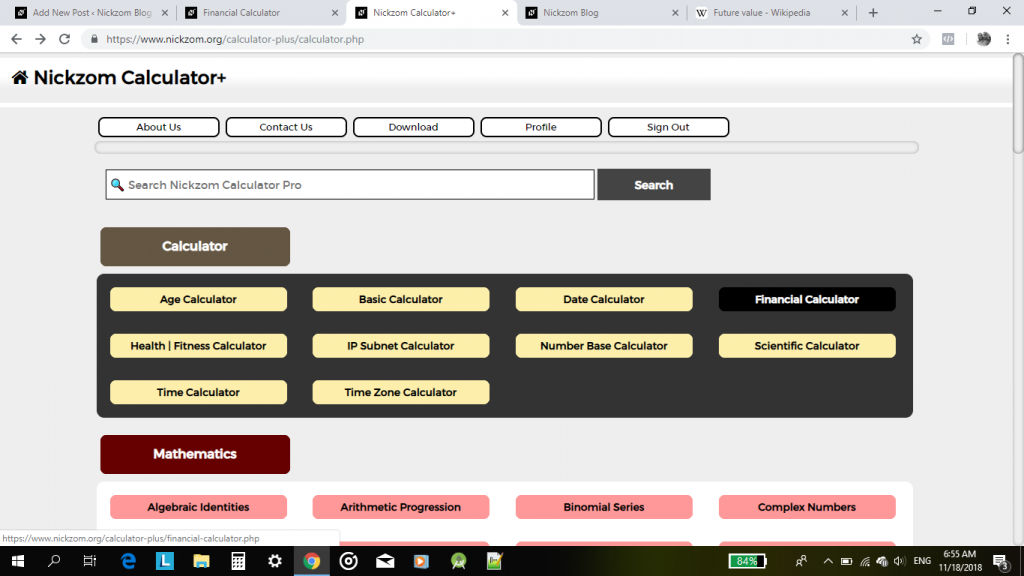Open Arithmetic Progression under Mathematics
1024x576 pixels.
point(400,507)
